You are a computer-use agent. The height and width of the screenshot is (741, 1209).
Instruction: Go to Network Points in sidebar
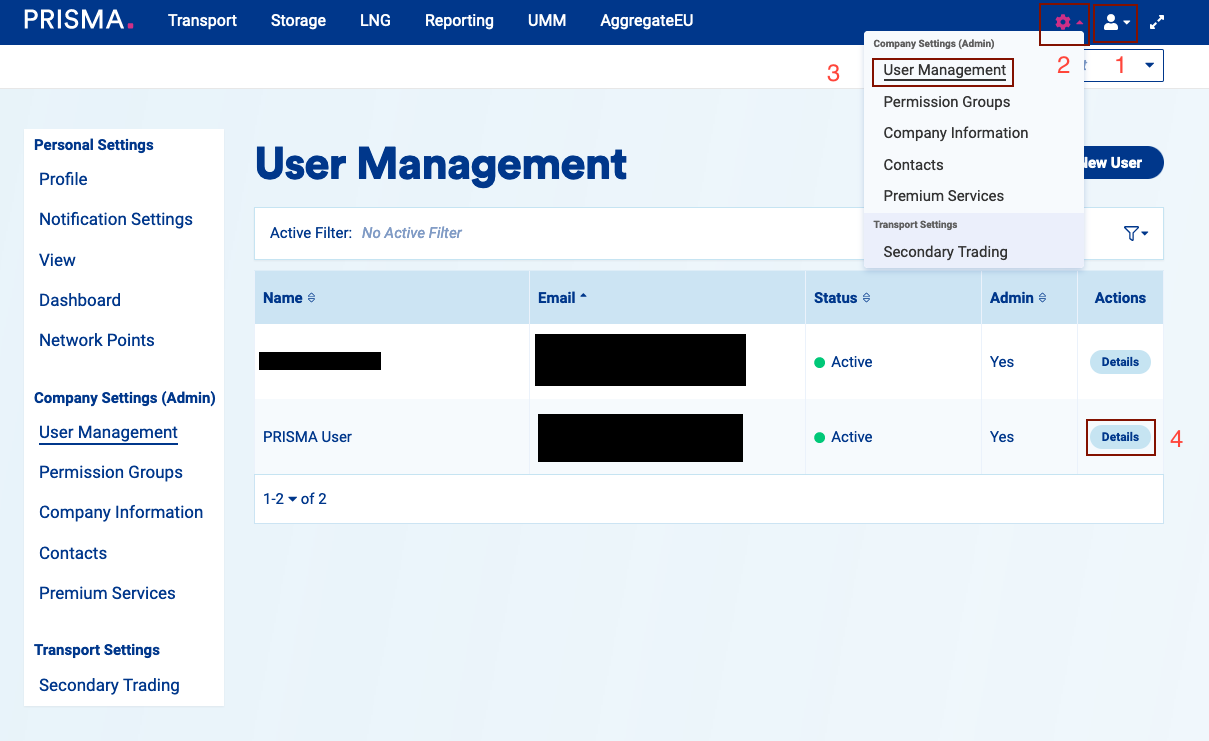point(97,340)
